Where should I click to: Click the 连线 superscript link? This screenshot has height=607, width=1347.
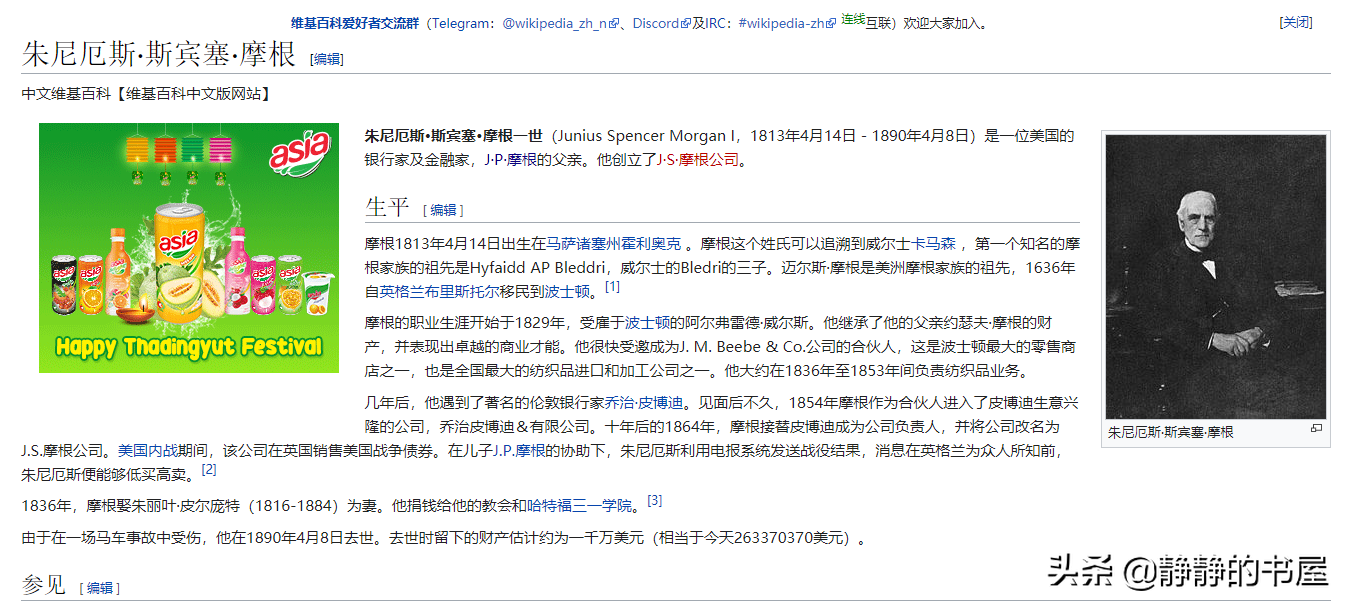852,19
